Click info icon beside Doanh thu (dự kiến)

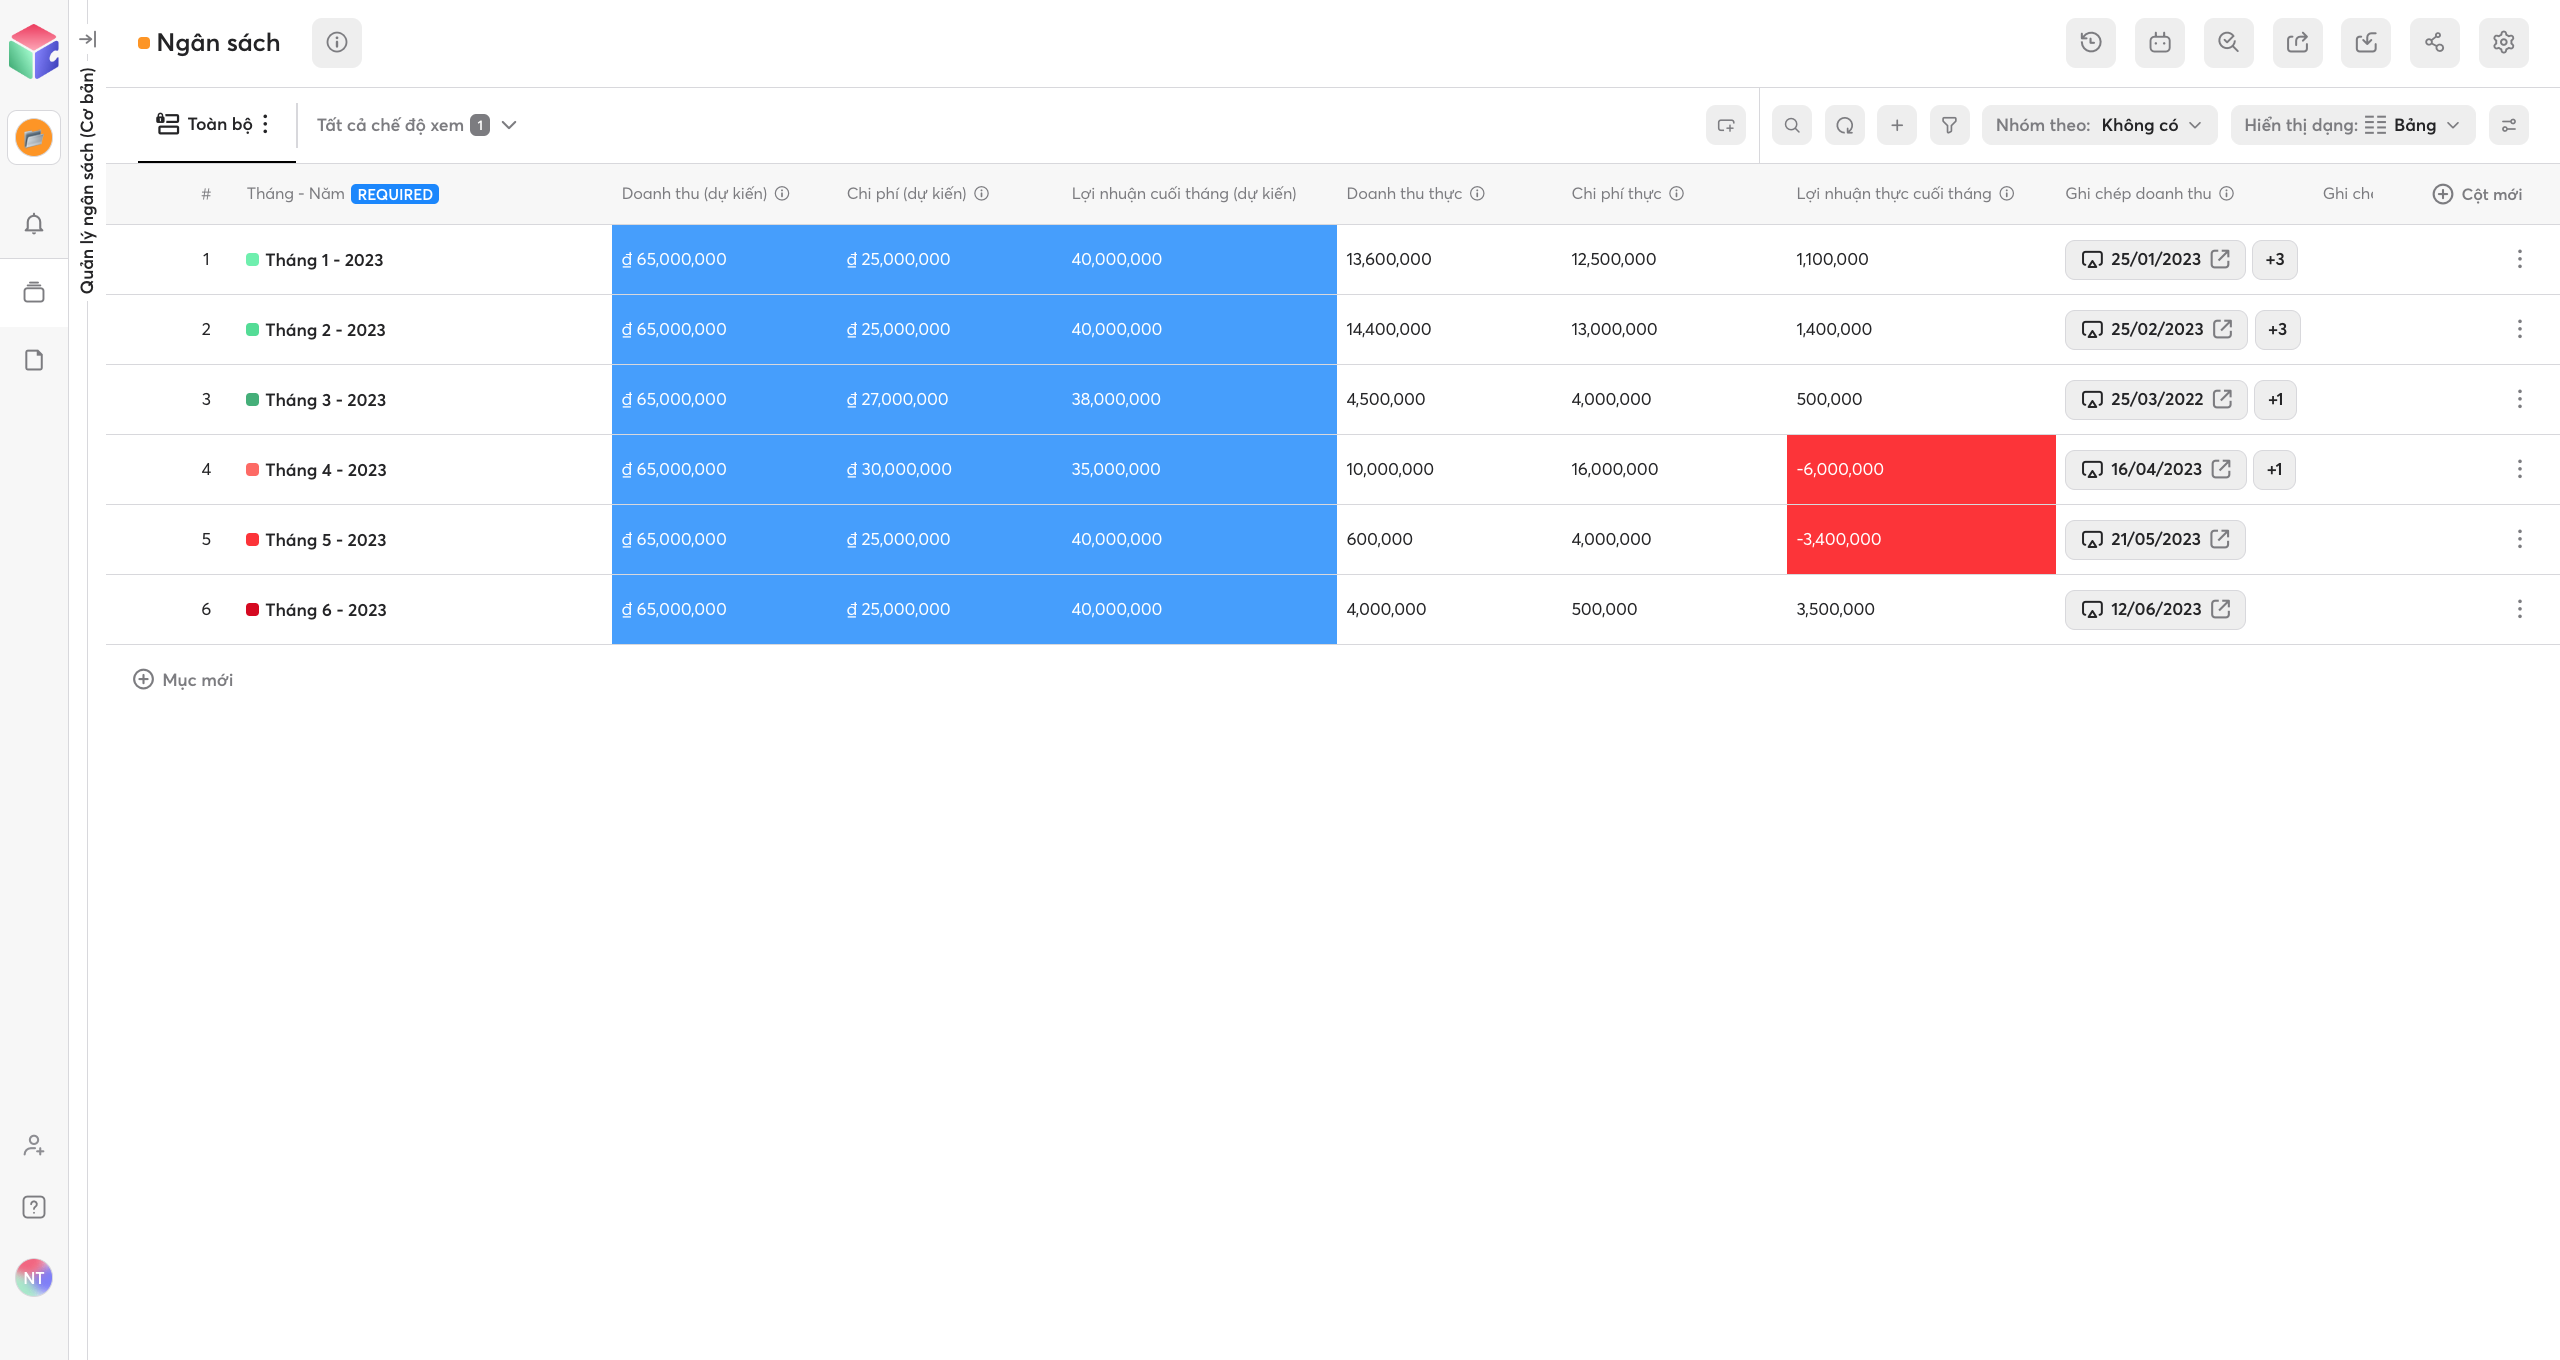783,193
